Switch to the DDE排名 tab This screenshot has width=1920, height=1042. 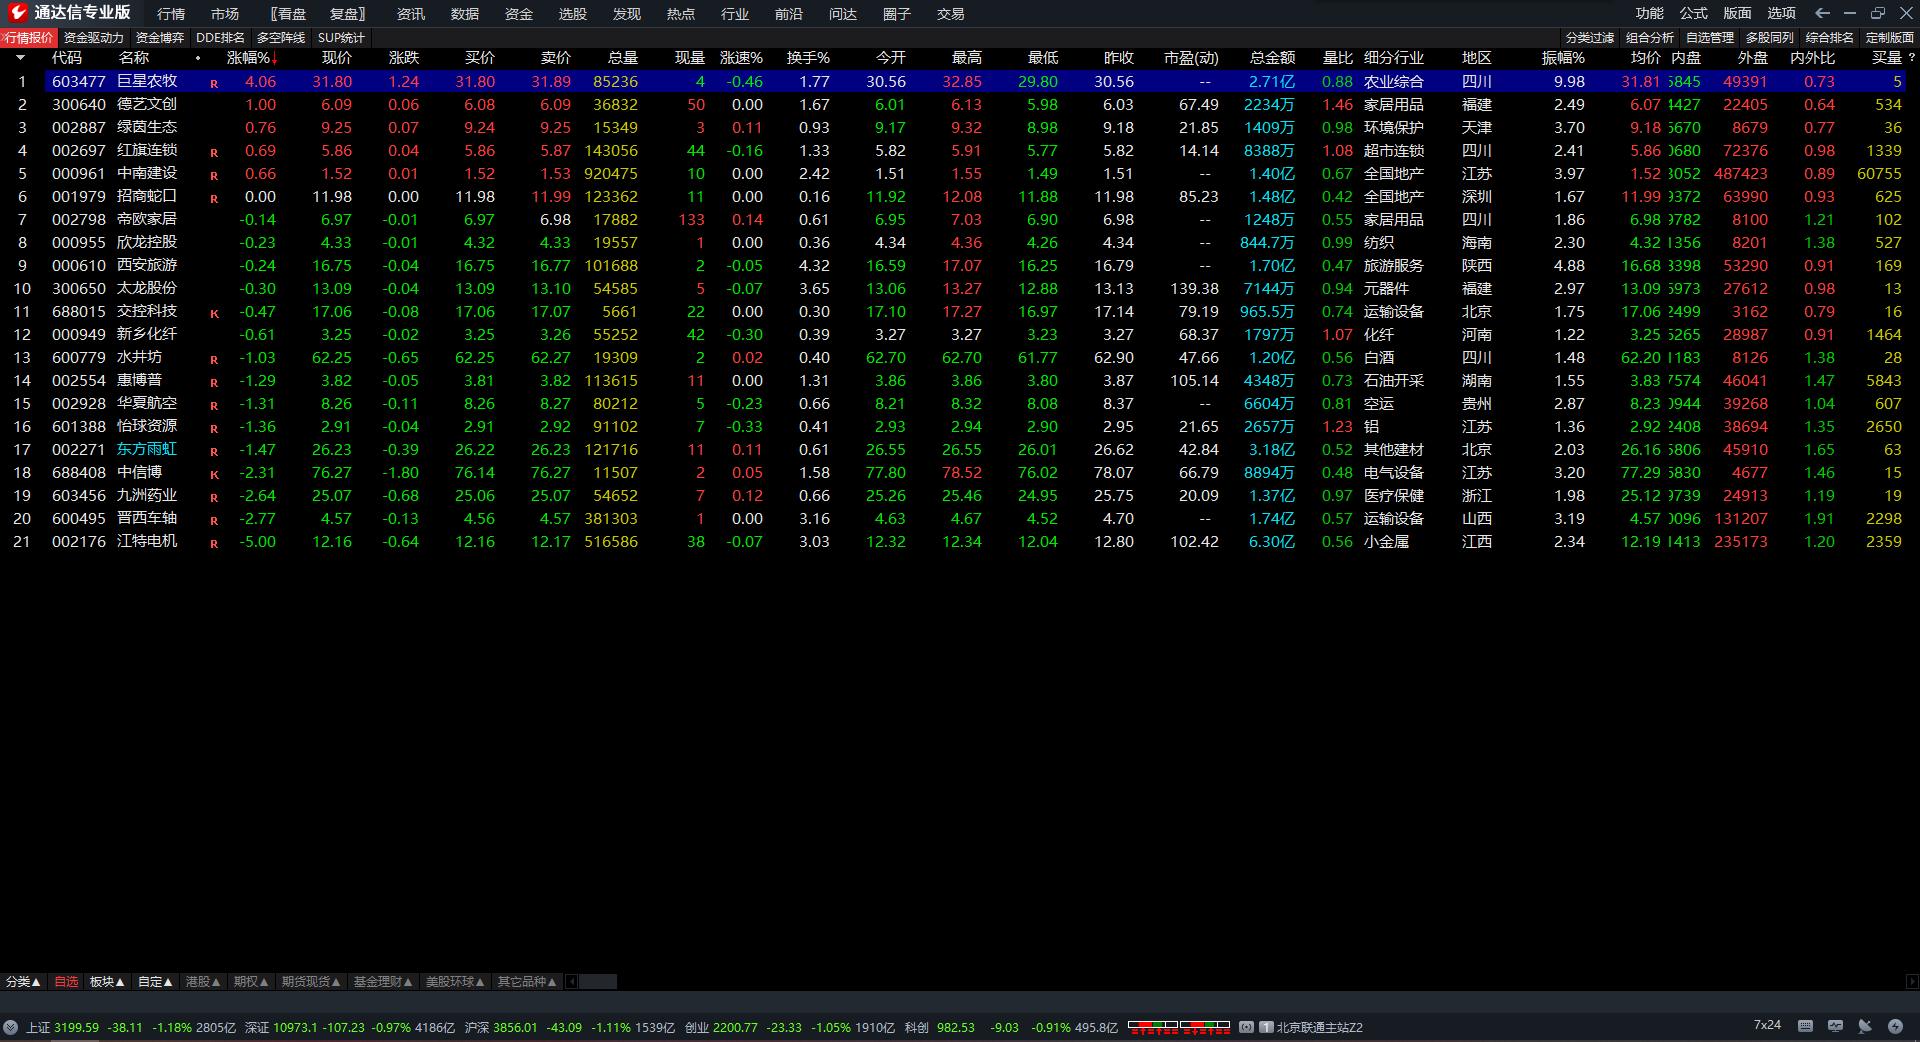point(220,38)
